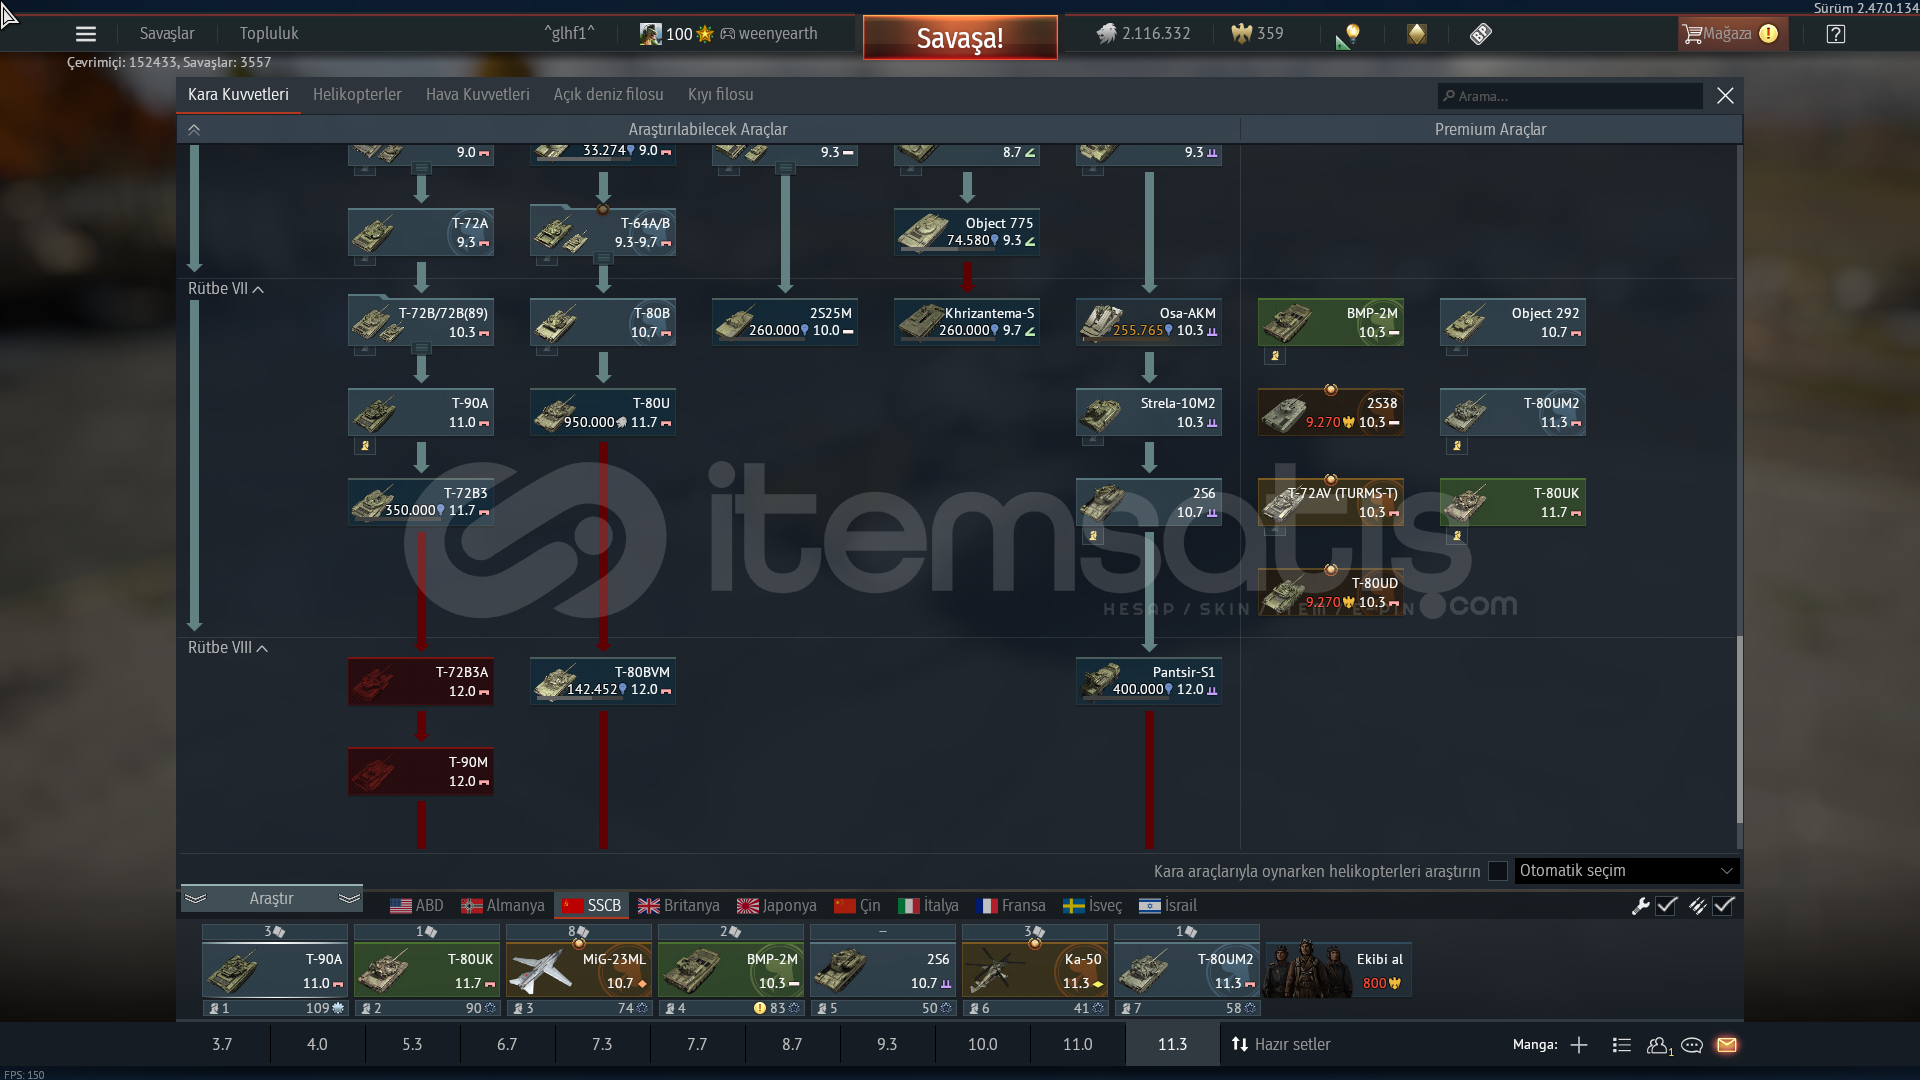1920x1080 pixels.
Task: Select the İsrail nation tab
Action: click(x=1168, y=906)
